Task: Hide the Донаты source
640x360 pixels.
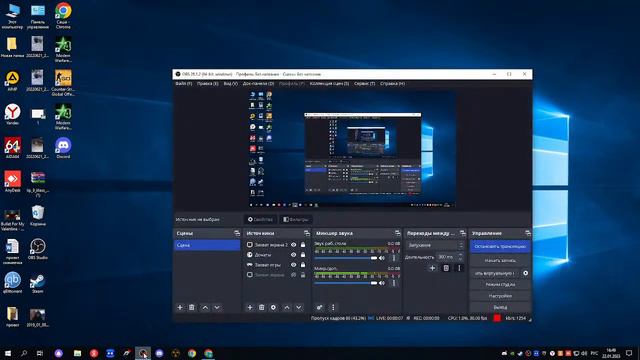Action: tap(293, 255)
